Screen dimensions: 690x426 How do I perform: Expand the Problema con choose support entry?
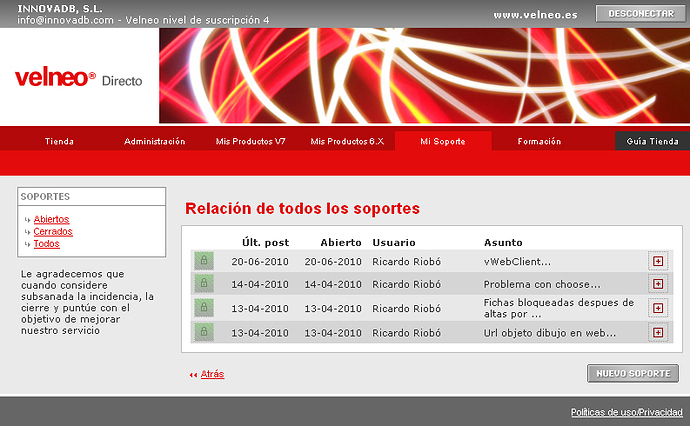pos(658,284)
